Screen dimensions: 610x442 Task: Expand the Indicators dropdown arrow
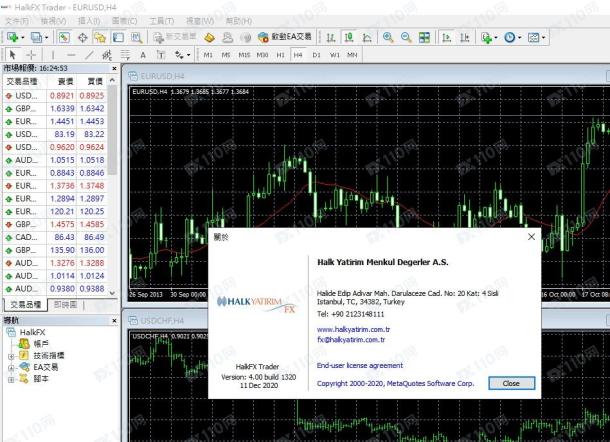496,38
